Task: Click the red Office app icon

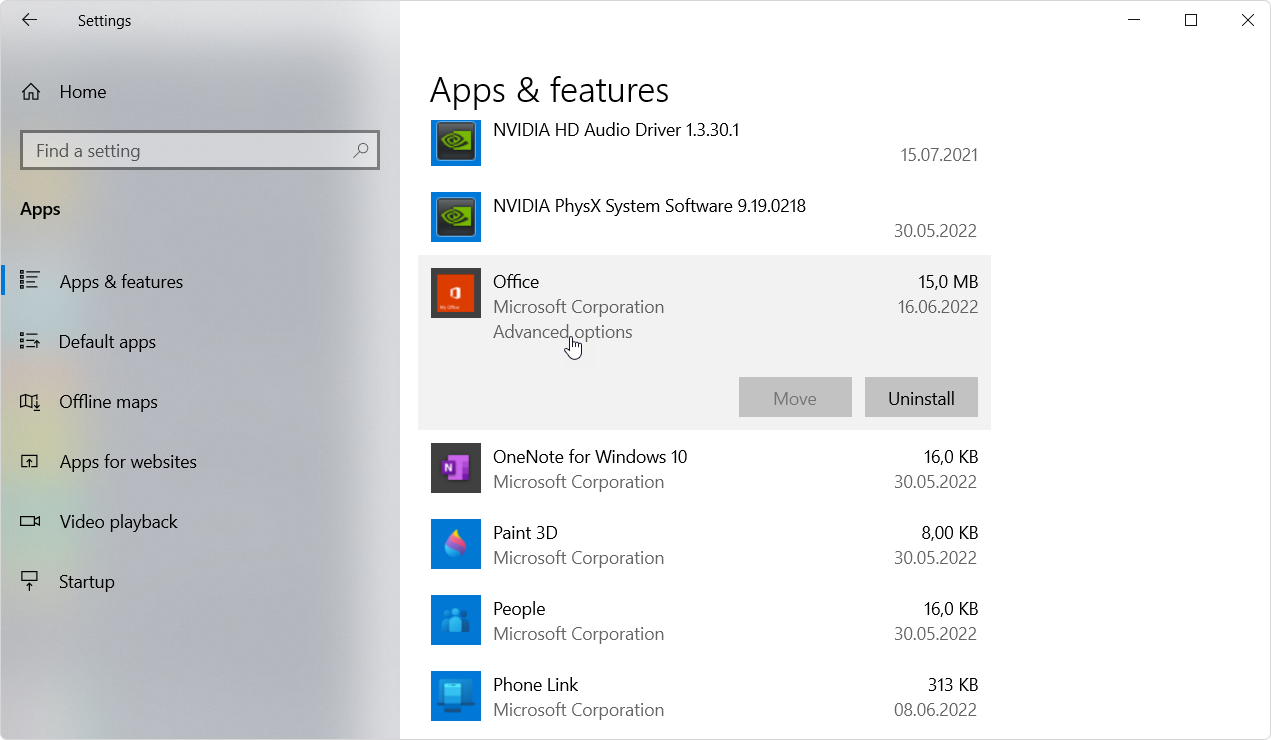Action: (x=456, y=293)
